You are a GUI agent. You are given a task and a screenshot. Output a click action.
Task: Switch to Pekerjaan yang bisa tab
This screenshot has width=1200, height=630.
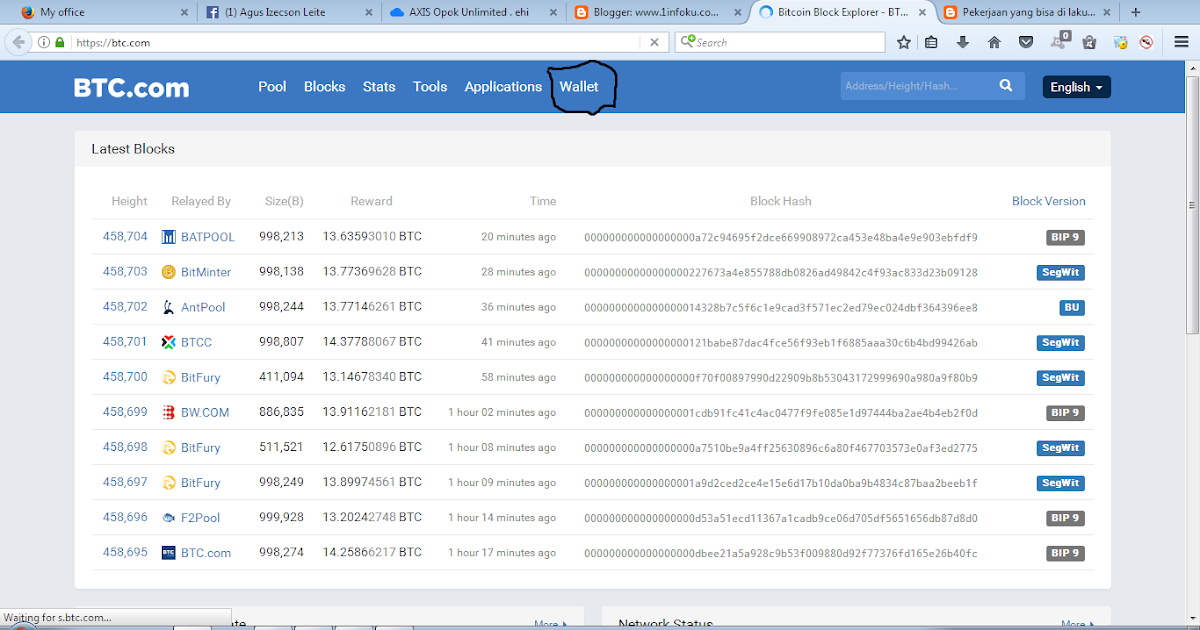1028,13
